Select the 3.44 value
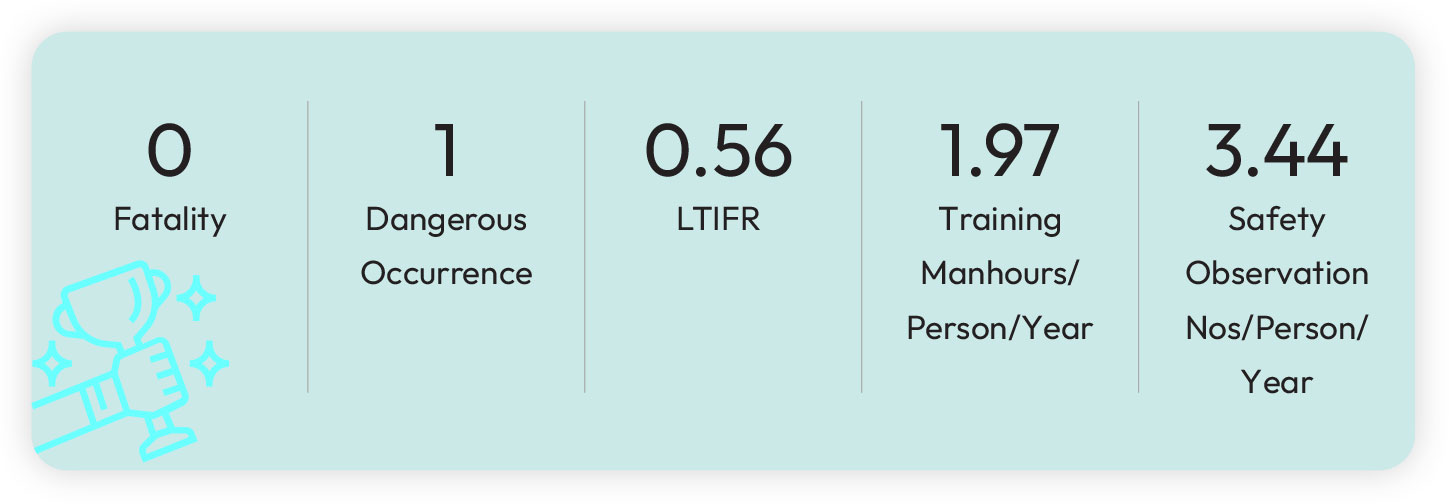Viewport: 1449px width, 504px height. [x=1276, y=152]
